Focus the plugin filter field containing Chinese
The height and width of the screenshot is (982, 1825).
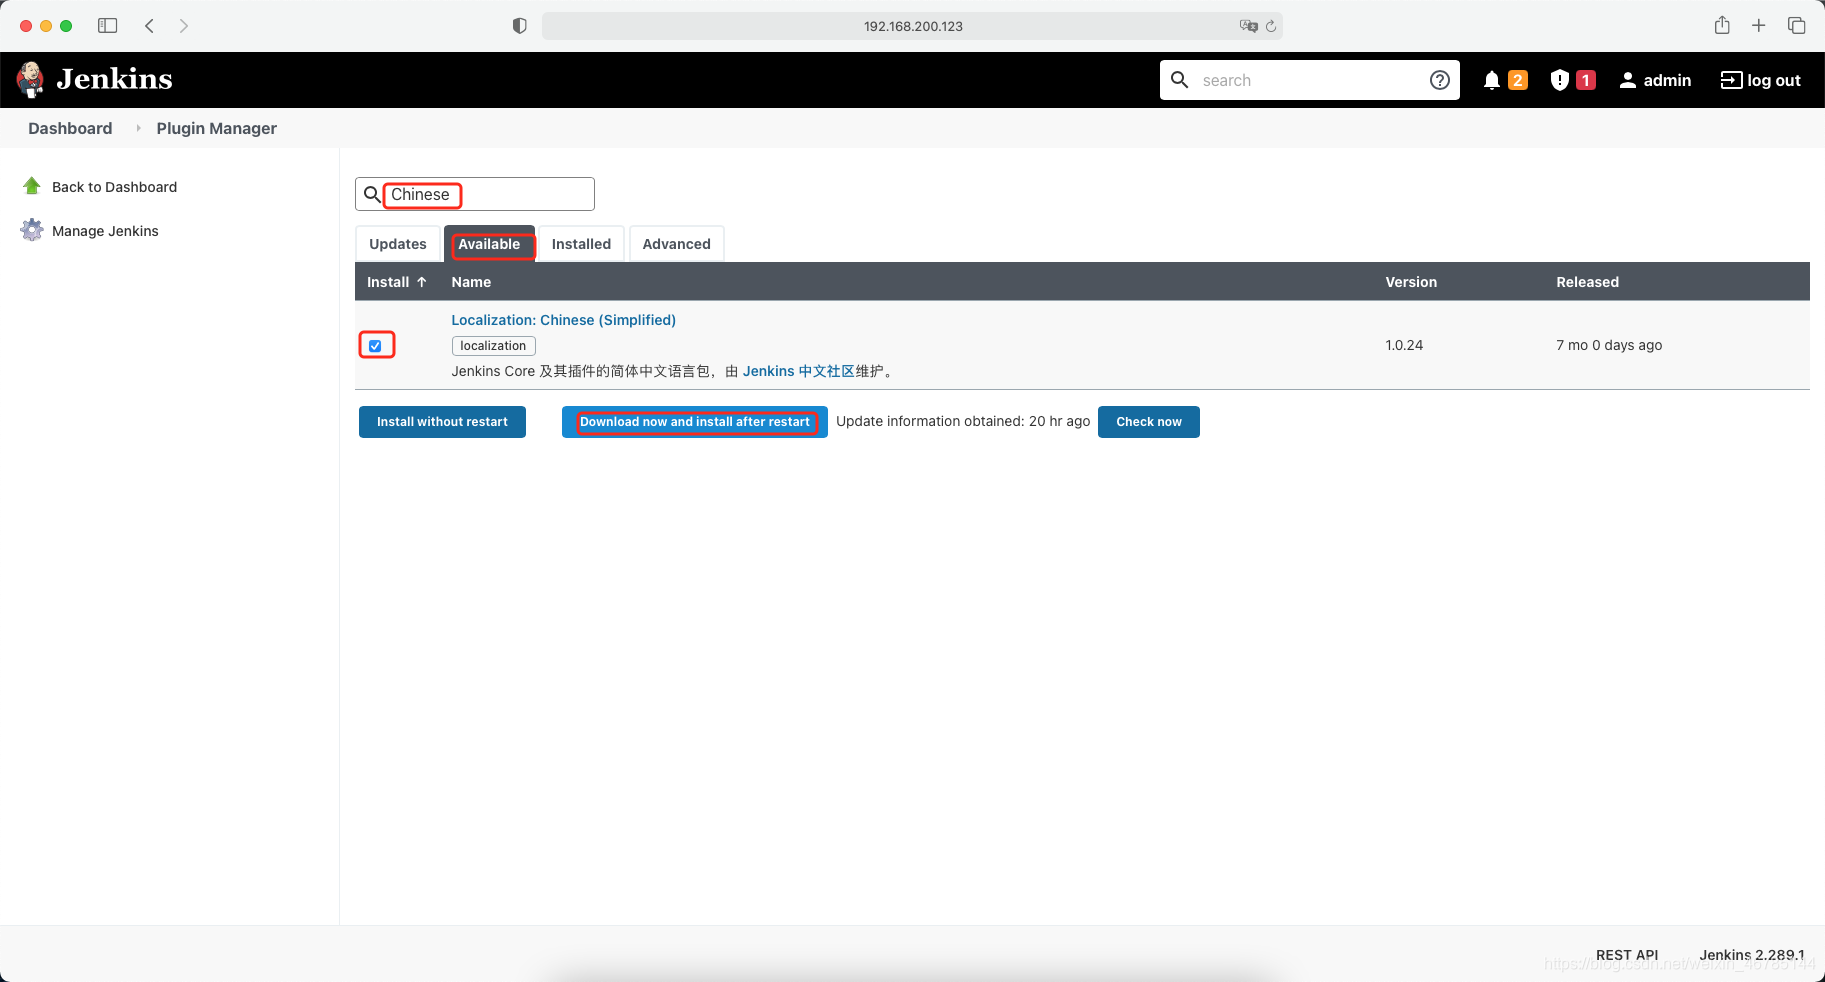tap(475, 194)
